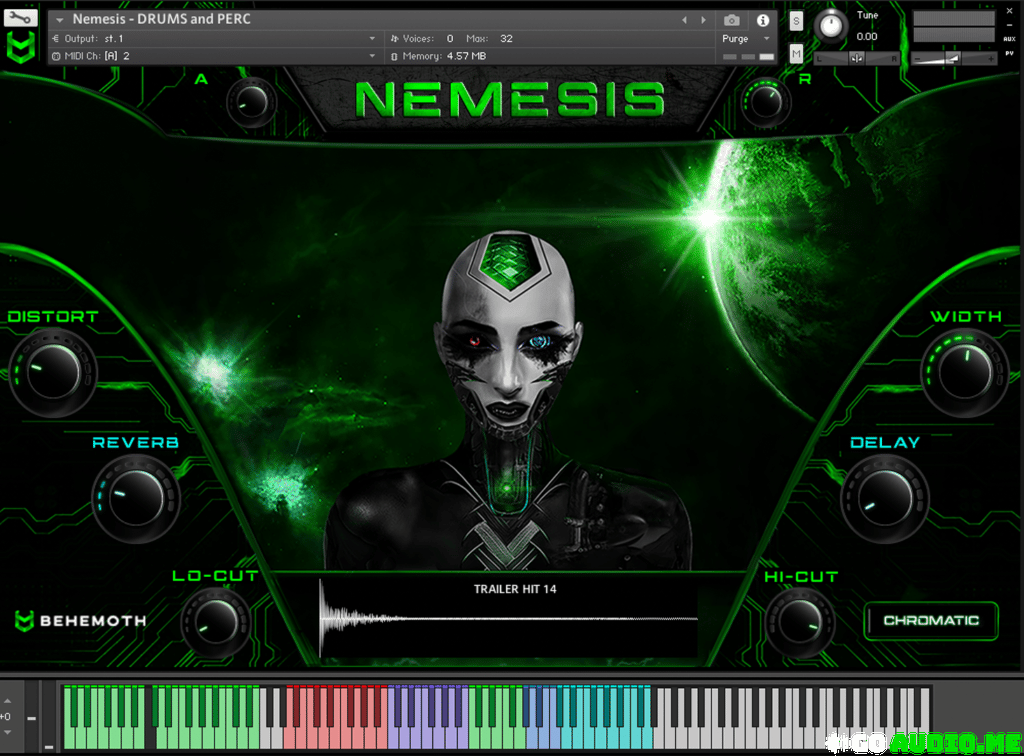
Task: Open the wrench edit mode icon
Action: tap(21, 17)
